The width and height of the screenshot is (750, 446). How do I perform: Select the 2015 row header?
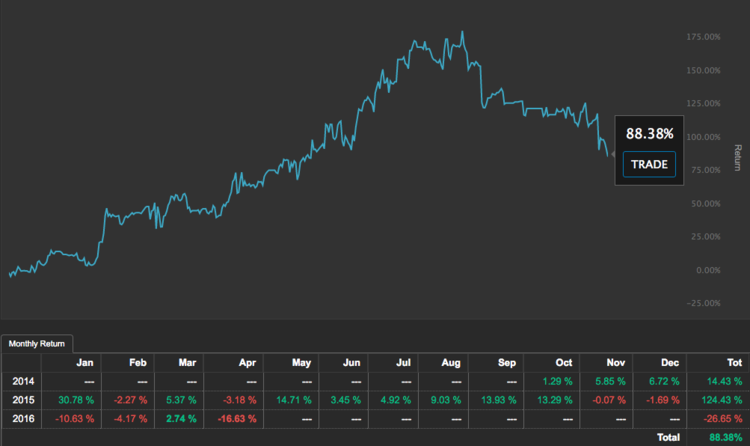pyautogui.click(x=22, y=400)
